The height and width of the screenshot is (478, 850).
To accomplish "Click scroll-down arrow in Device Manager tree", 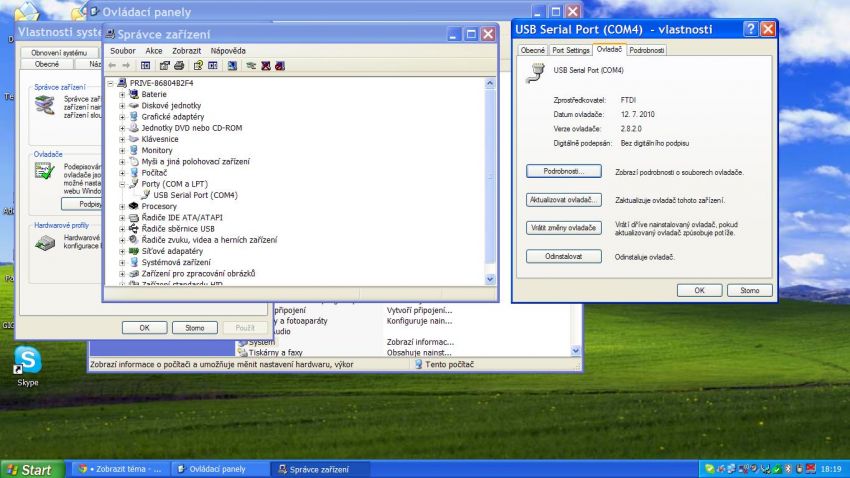I will tap(490, 279).
